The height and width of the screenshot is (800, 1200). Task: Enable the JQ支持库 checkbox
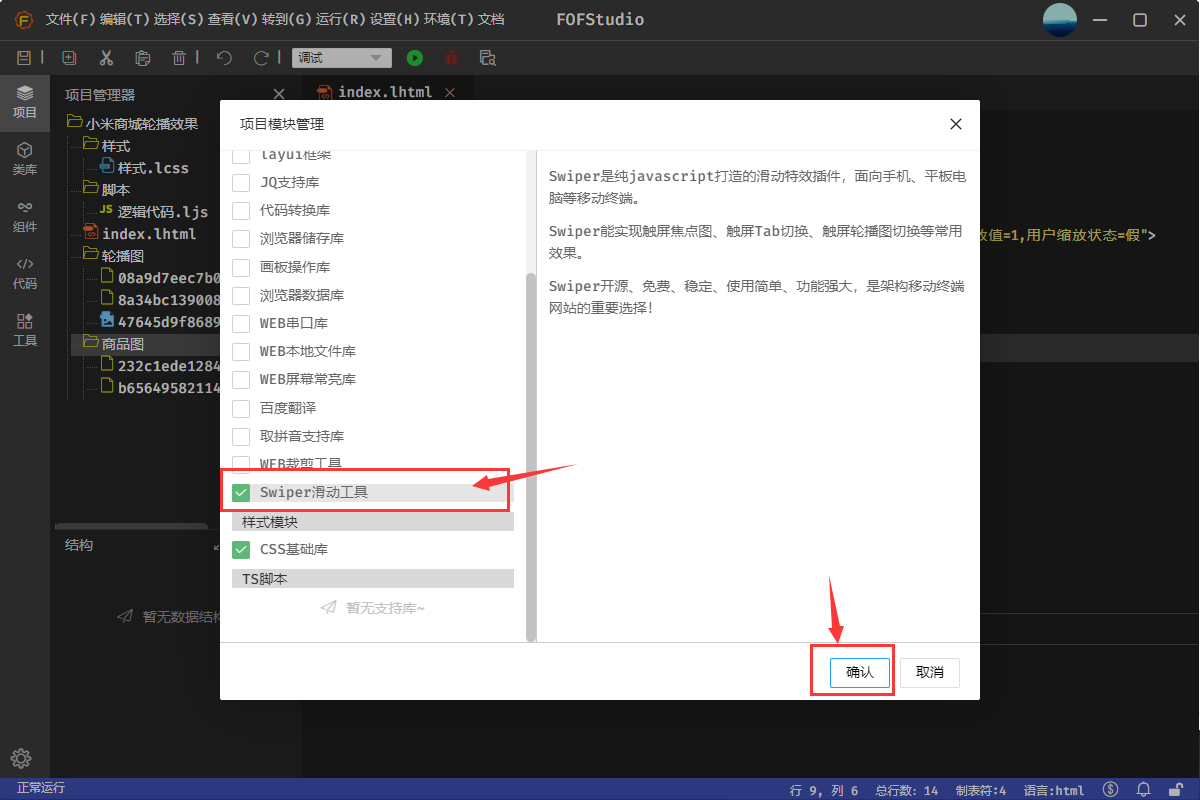pos(241,183)
